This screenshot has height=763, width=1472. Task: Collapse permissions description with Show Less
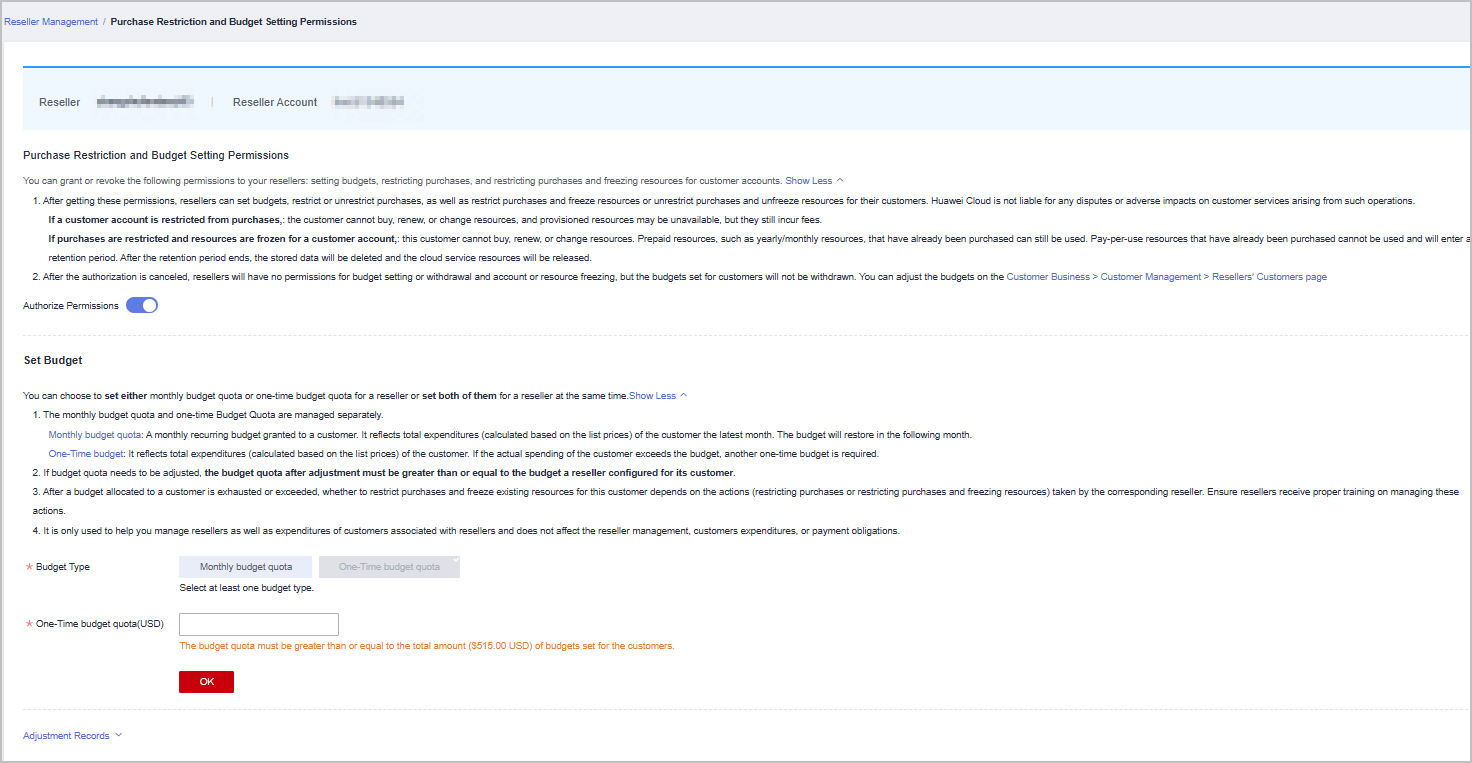tap(808, 181)
